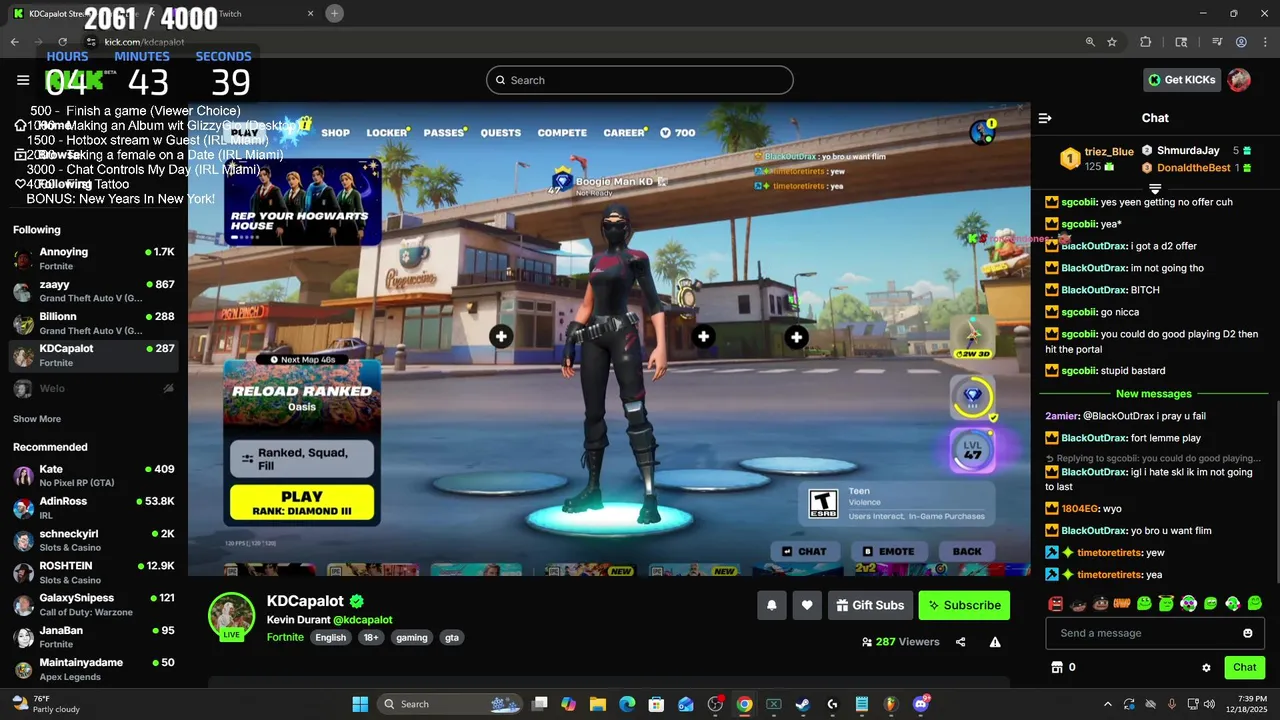Click into the Kick search box

click(640, 80)
